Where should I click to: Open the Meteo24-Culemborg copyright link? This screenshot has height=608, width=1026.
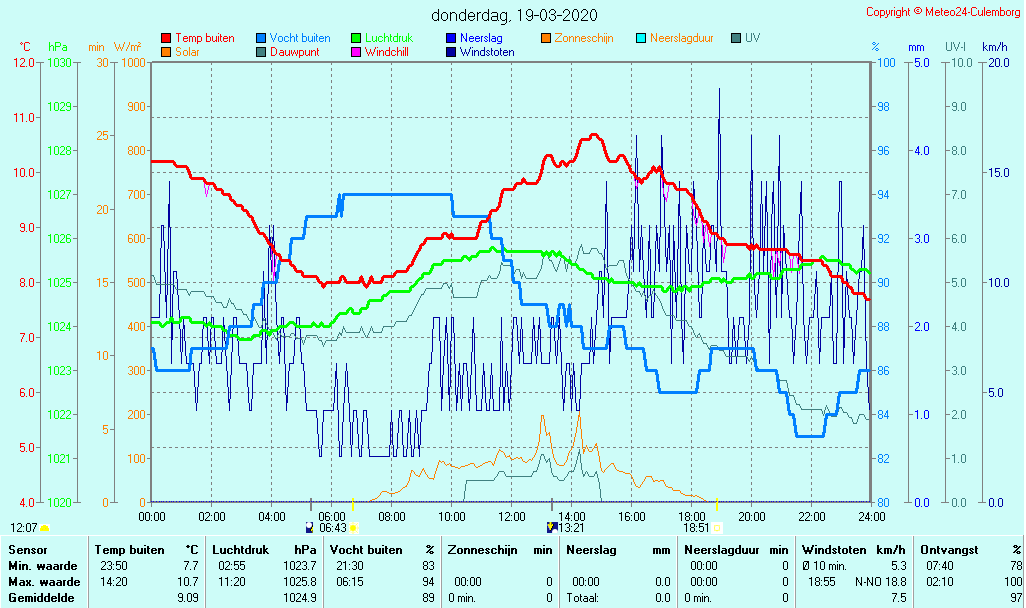click(x=943, y=12)
